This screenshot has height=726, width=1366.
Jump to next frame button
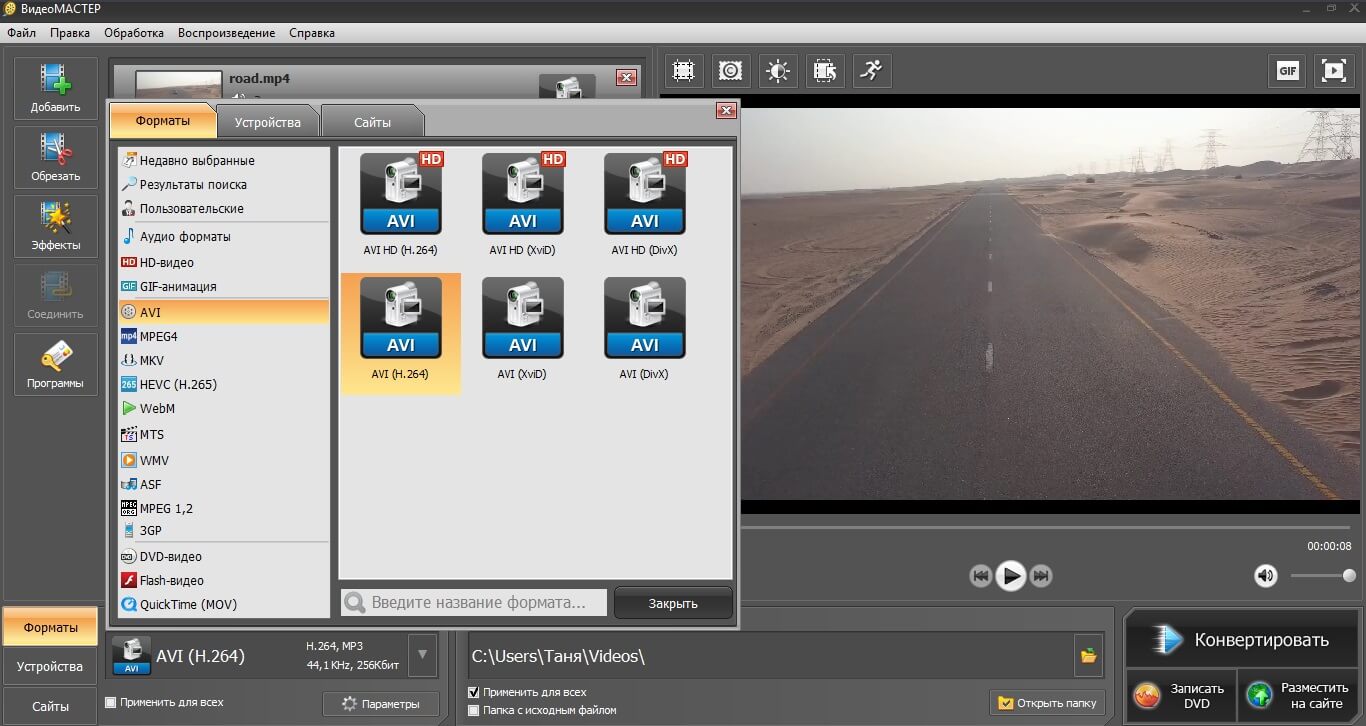click(1041, 576)
